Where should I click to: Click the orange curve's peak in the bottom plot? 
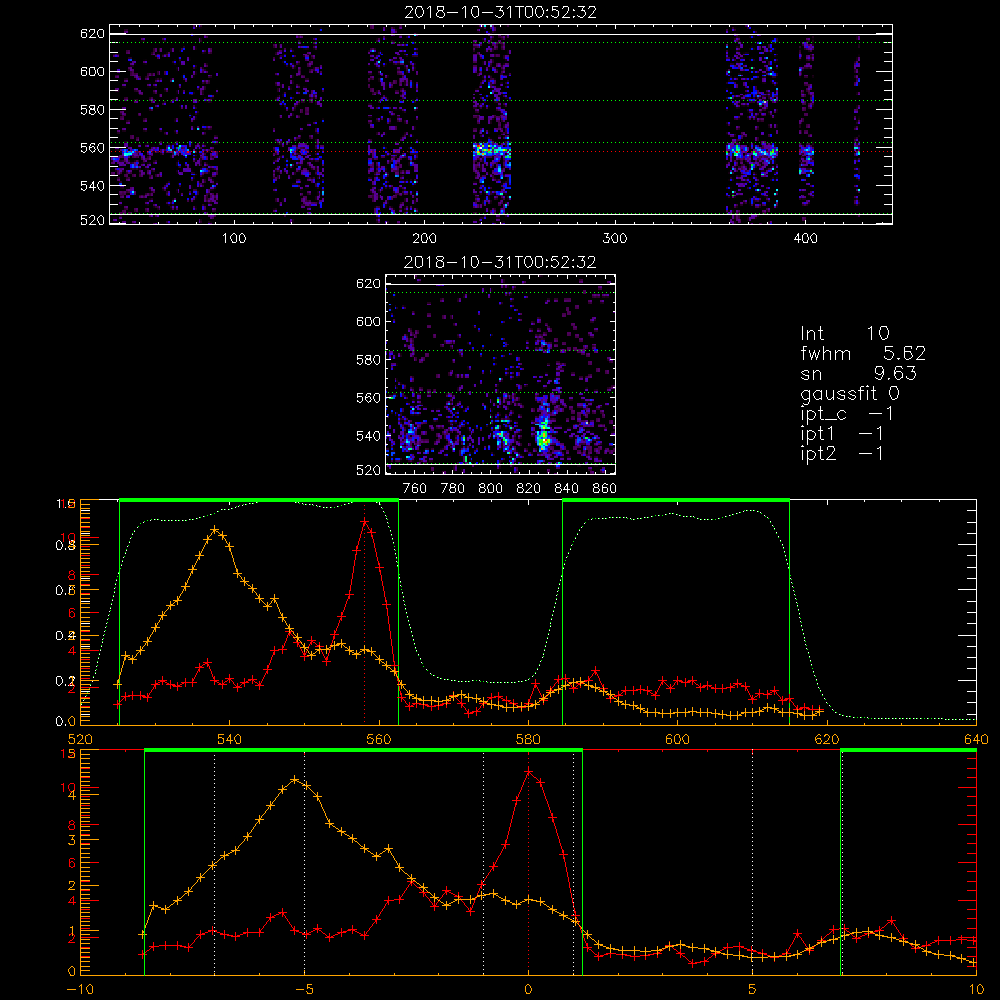pos(294,779)
